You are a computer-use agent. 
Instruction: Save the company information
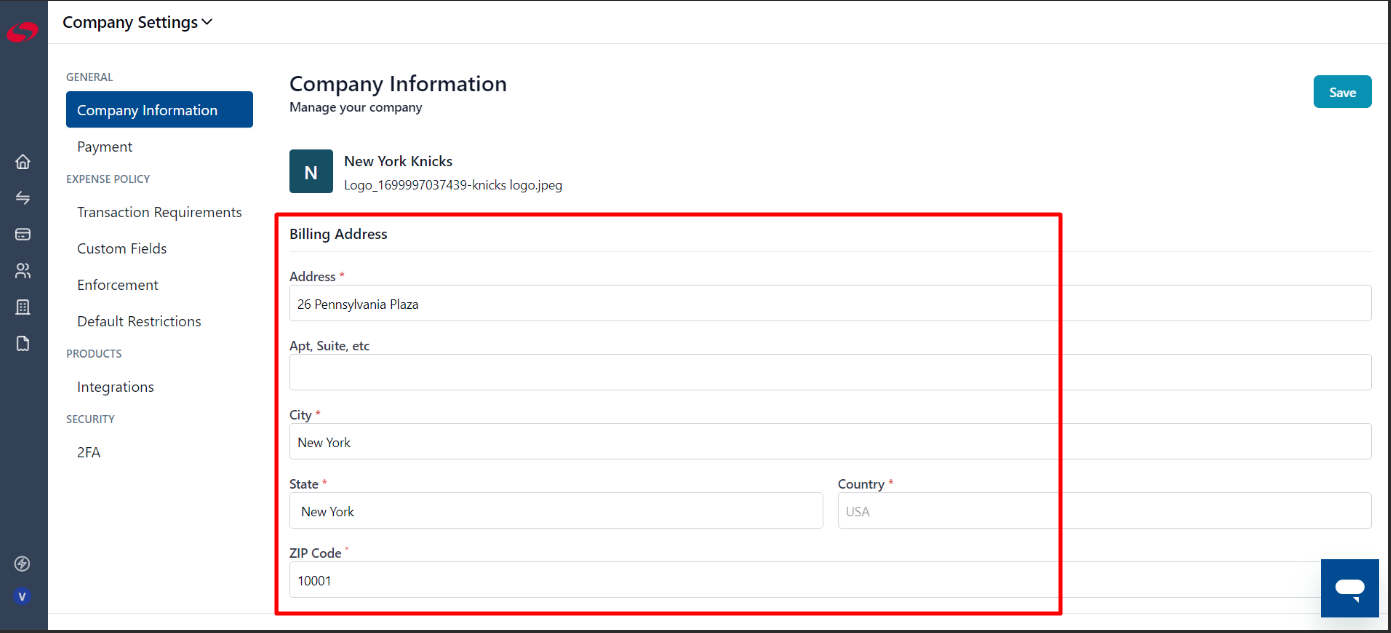1342,92
